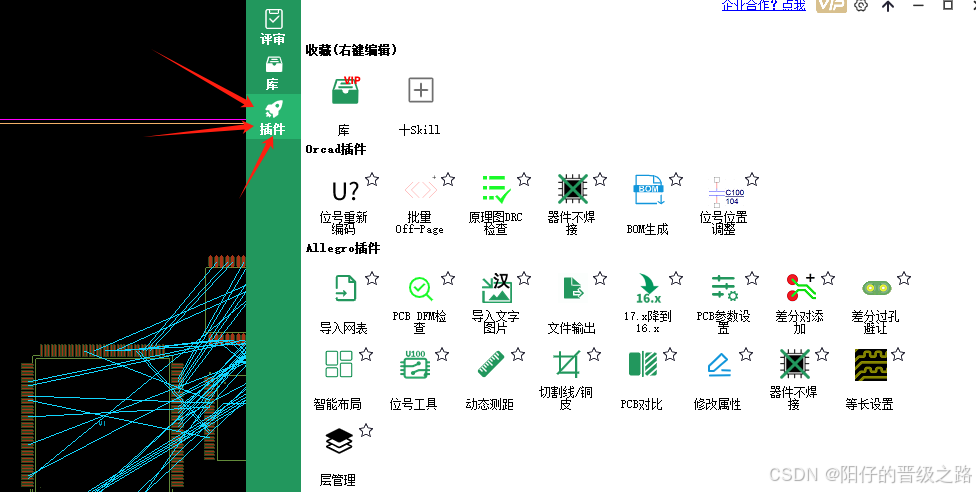Viewport: 976px width, 492px height.
Task: Click the up arrow title bar button
Action: pos(888,6)
